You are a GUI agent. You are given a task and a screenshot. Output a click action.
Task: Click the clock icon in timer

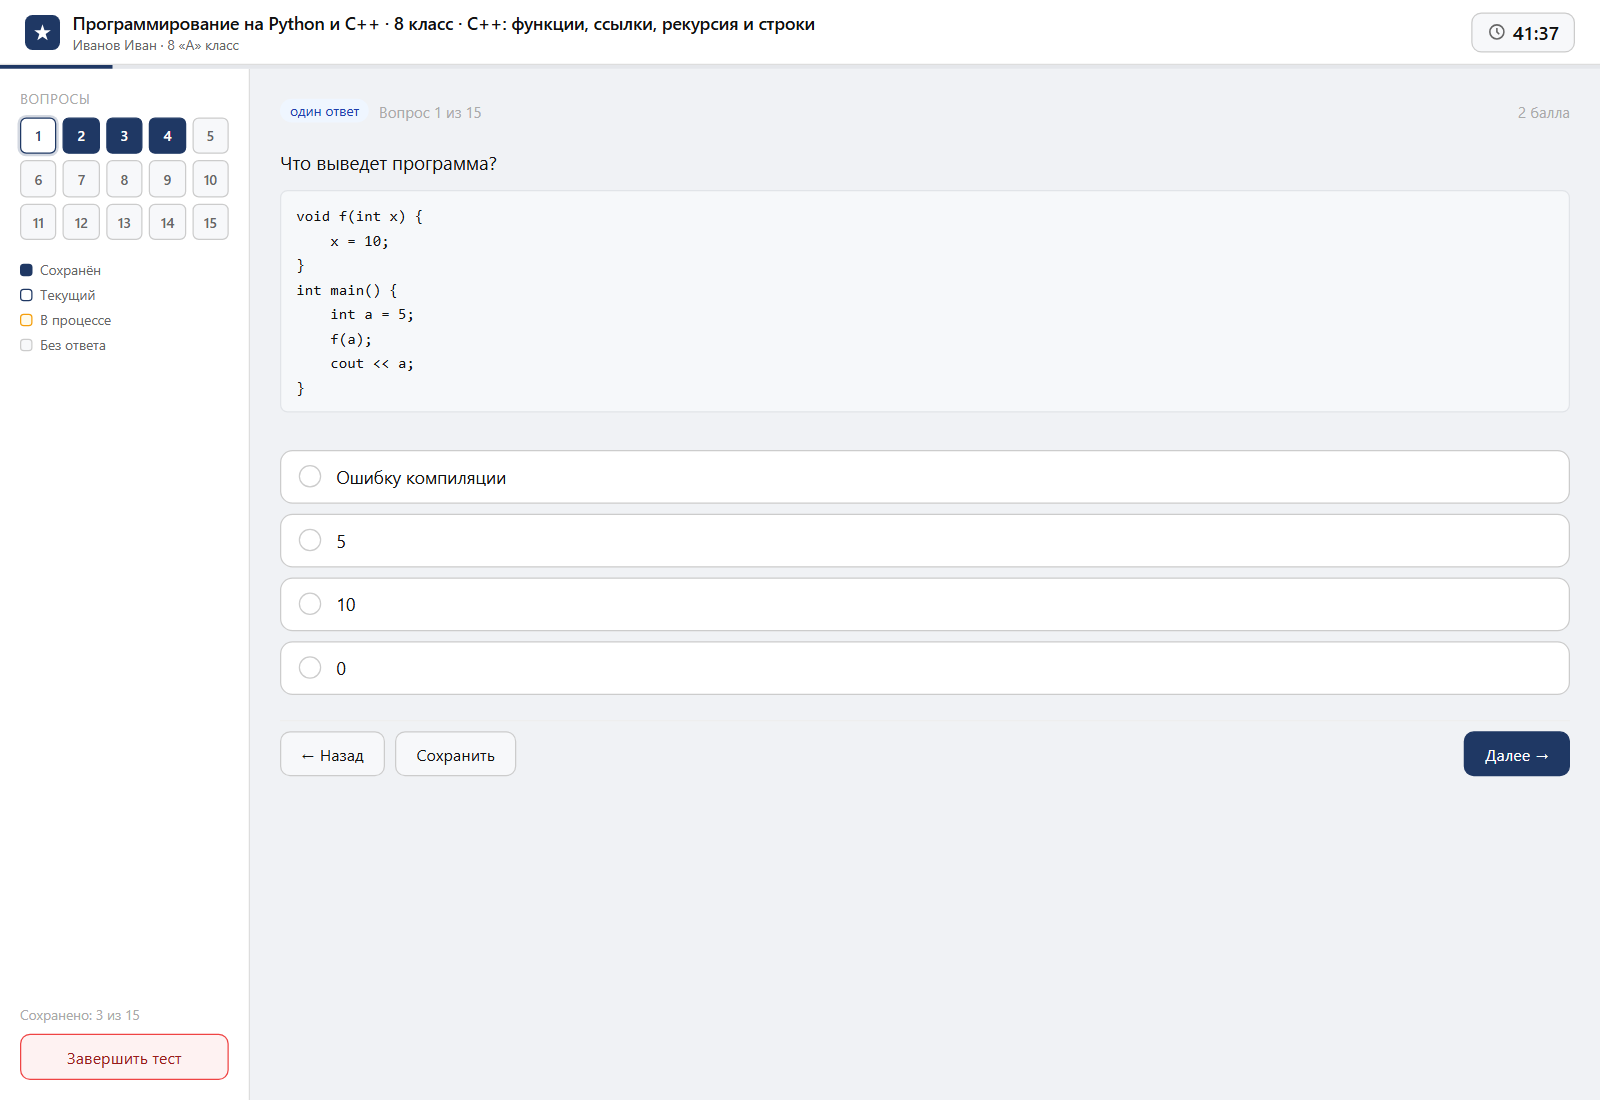point(1497,32)
